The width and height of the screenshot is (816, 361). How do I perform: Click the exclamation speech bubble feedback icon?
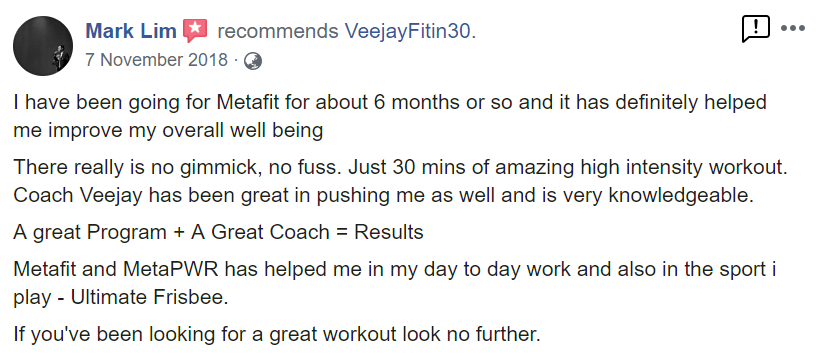tap(755, 29)
